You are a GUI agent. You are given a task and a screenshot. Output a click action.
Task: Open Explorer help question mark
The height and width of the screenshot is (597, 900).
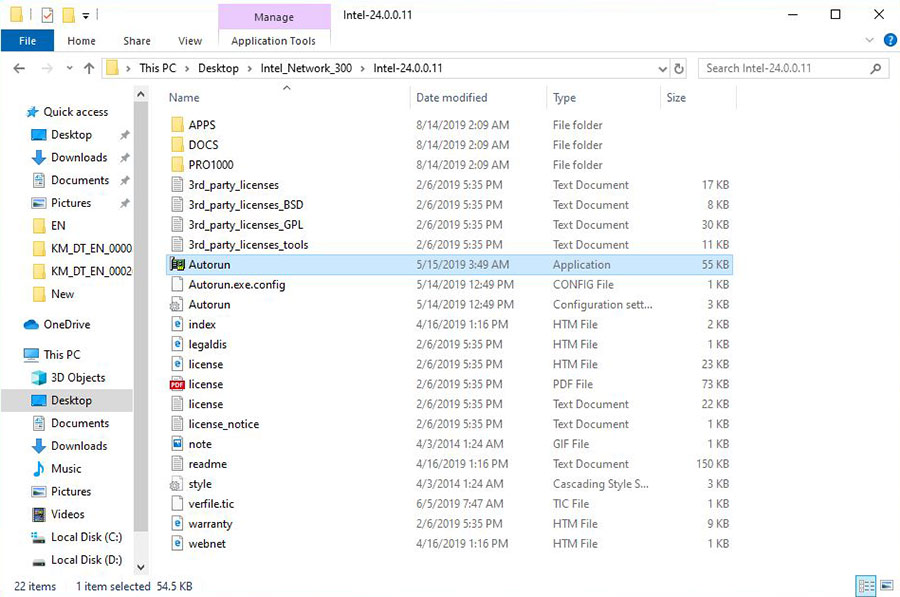890,40
